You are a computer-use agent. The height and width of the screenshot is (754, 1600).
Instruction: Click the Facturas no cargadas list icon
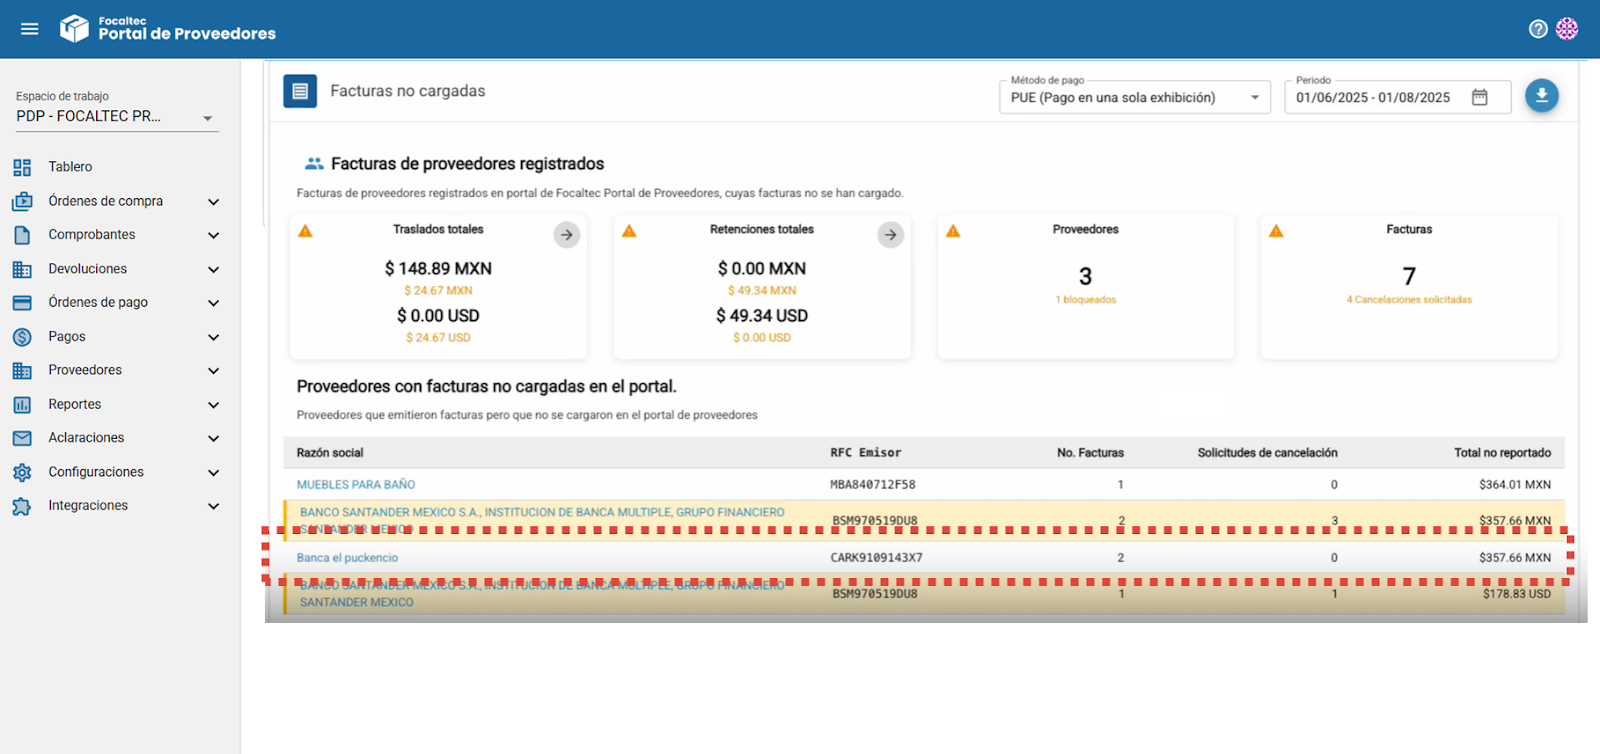300,91
